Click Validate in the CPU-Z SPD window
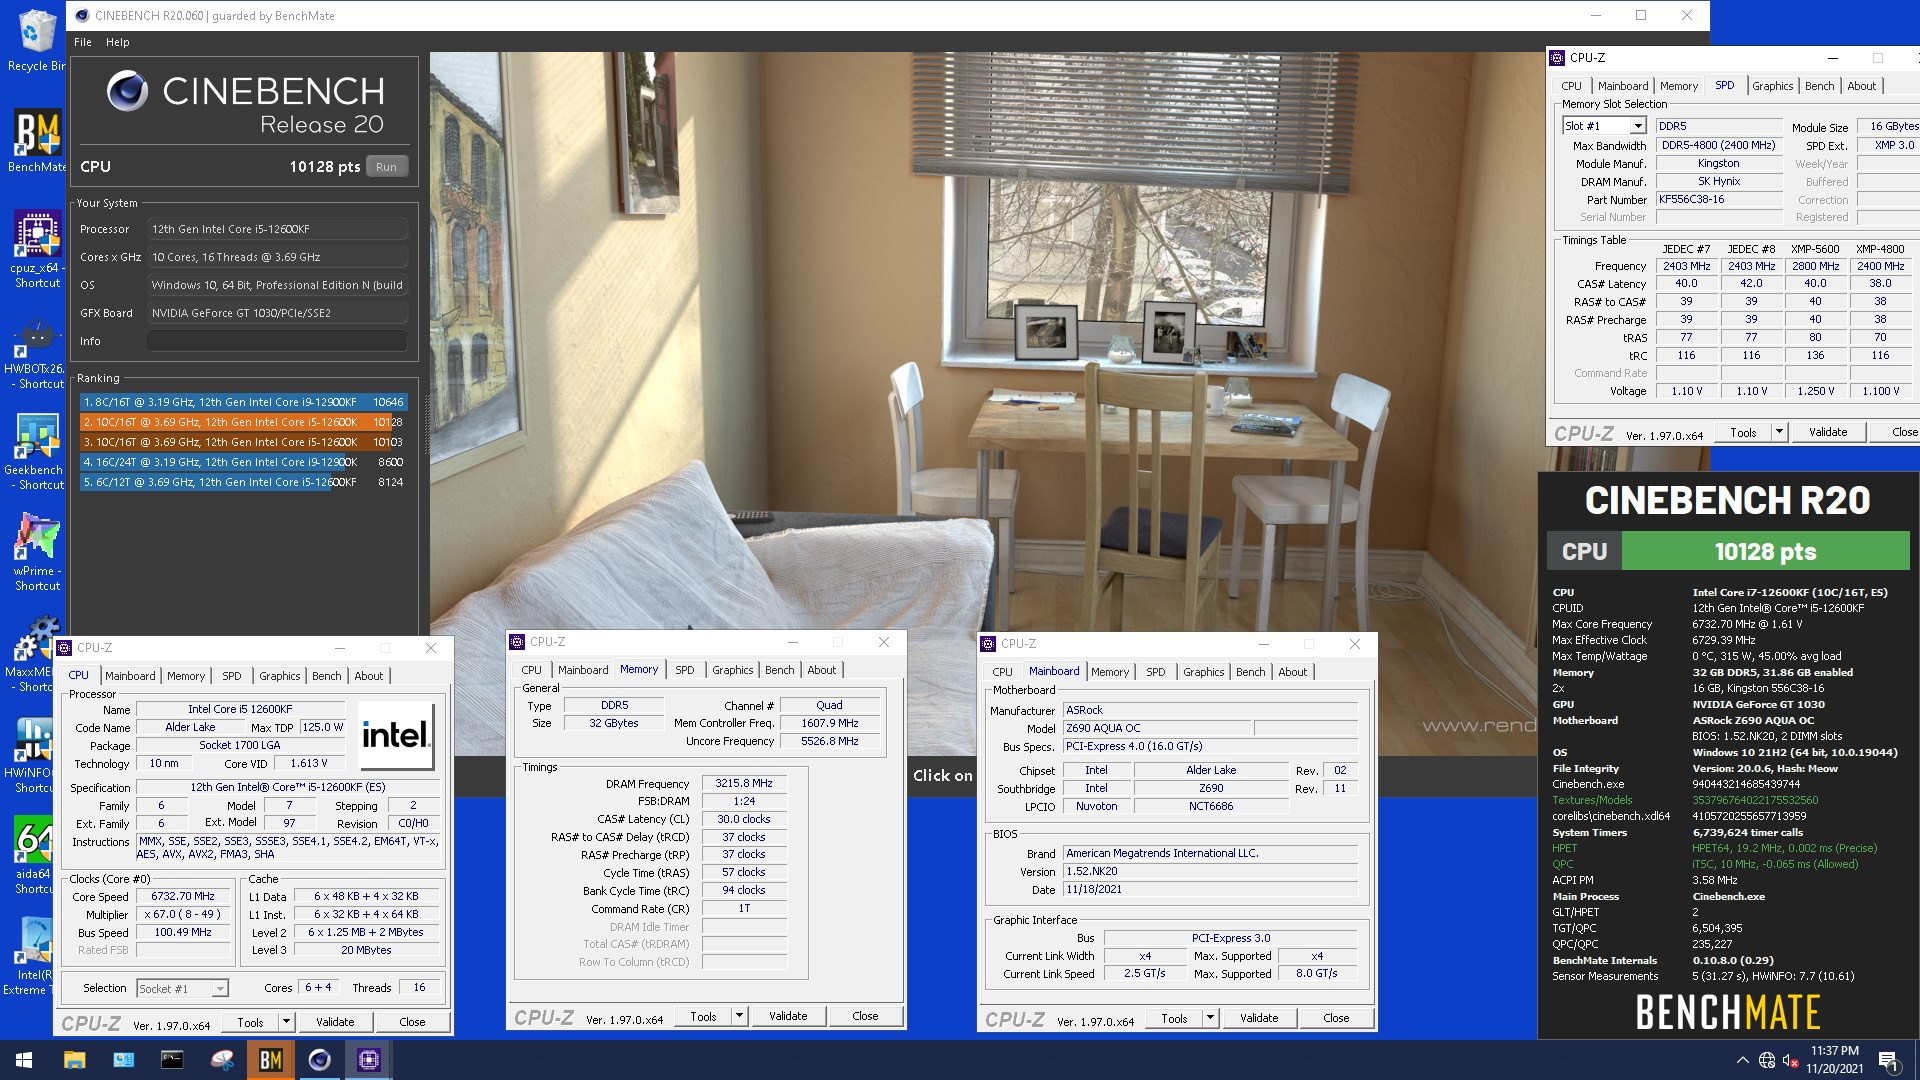 coord(1828,432)
